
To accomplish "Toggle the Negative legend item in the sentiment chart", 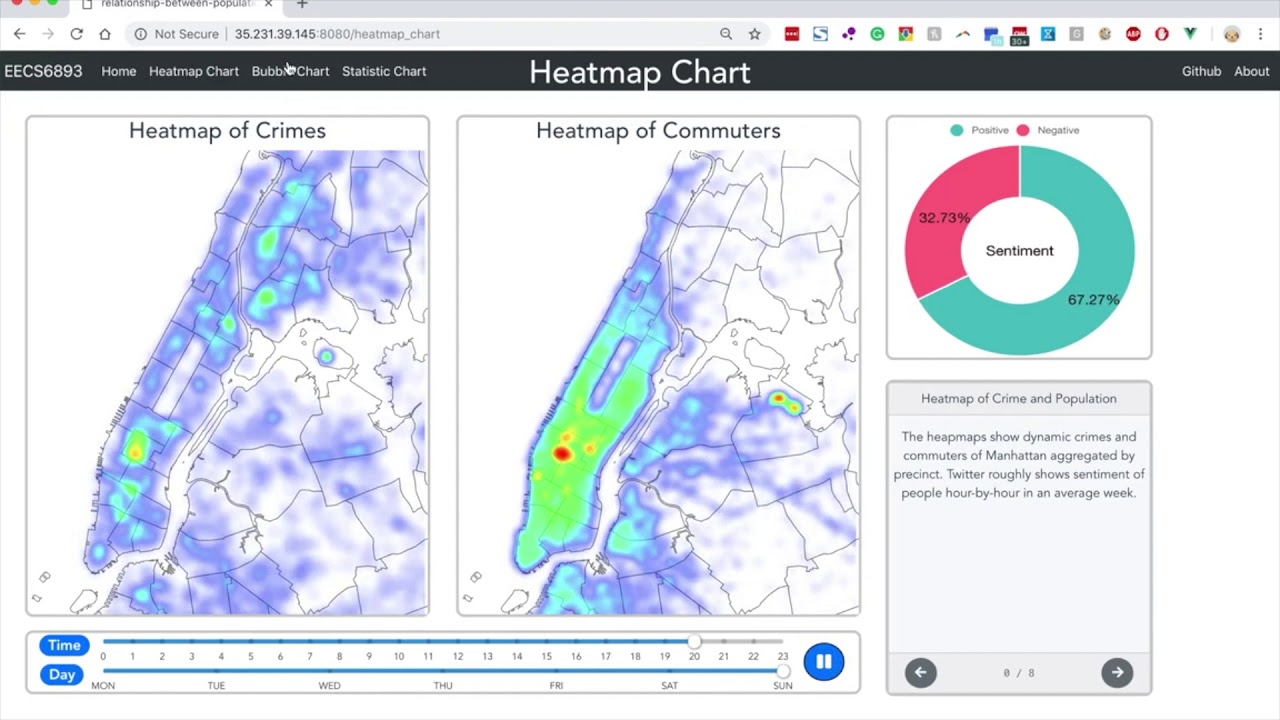I will coord(1048,130).
